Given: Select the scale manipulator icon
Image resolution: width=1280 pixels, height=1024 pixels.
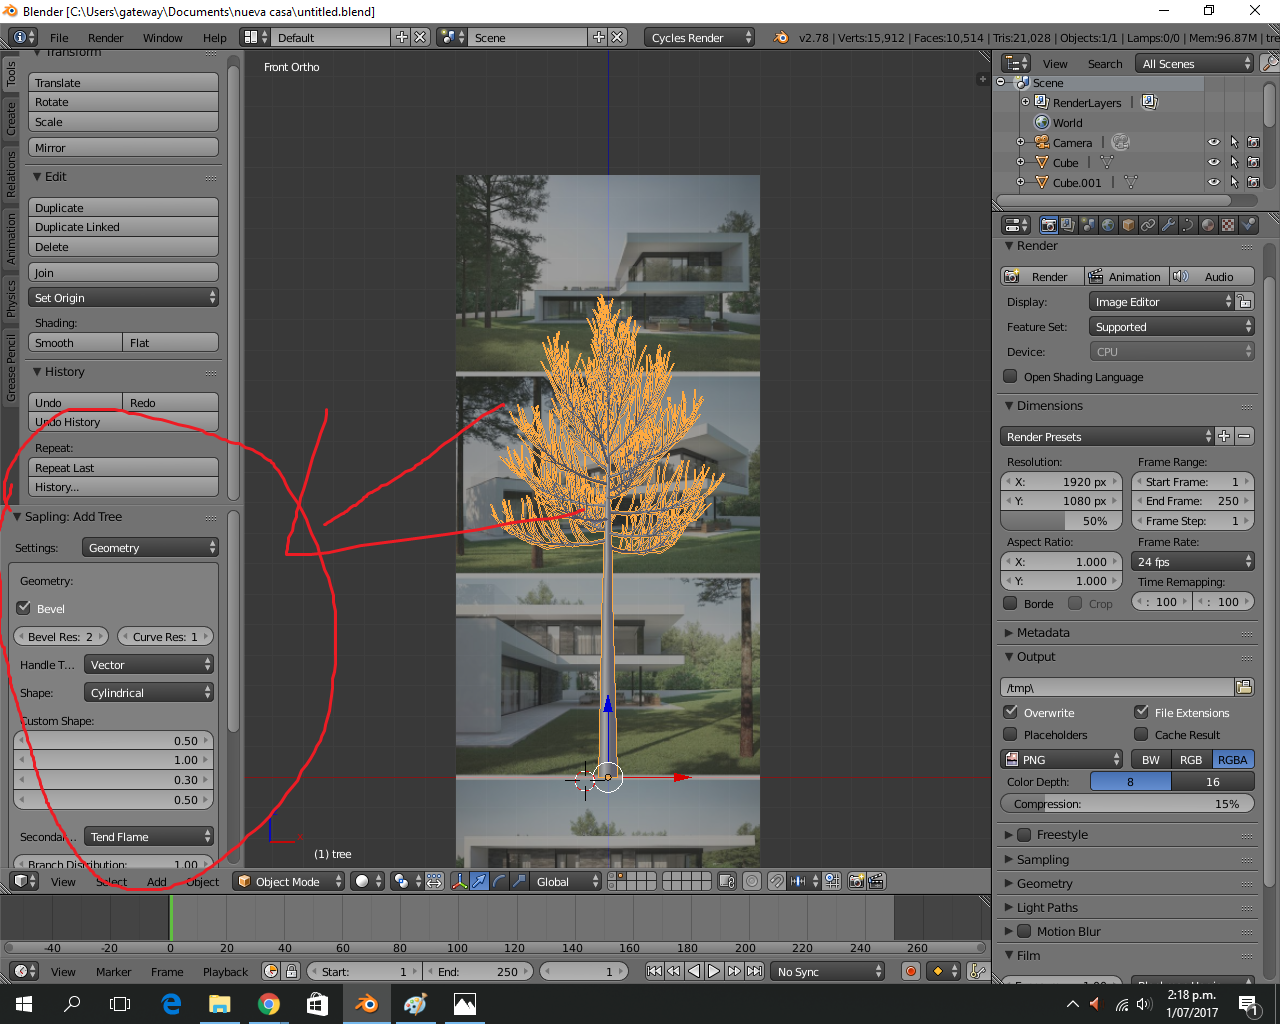Looking at the screenshot, I should click(x=519, y=881).
